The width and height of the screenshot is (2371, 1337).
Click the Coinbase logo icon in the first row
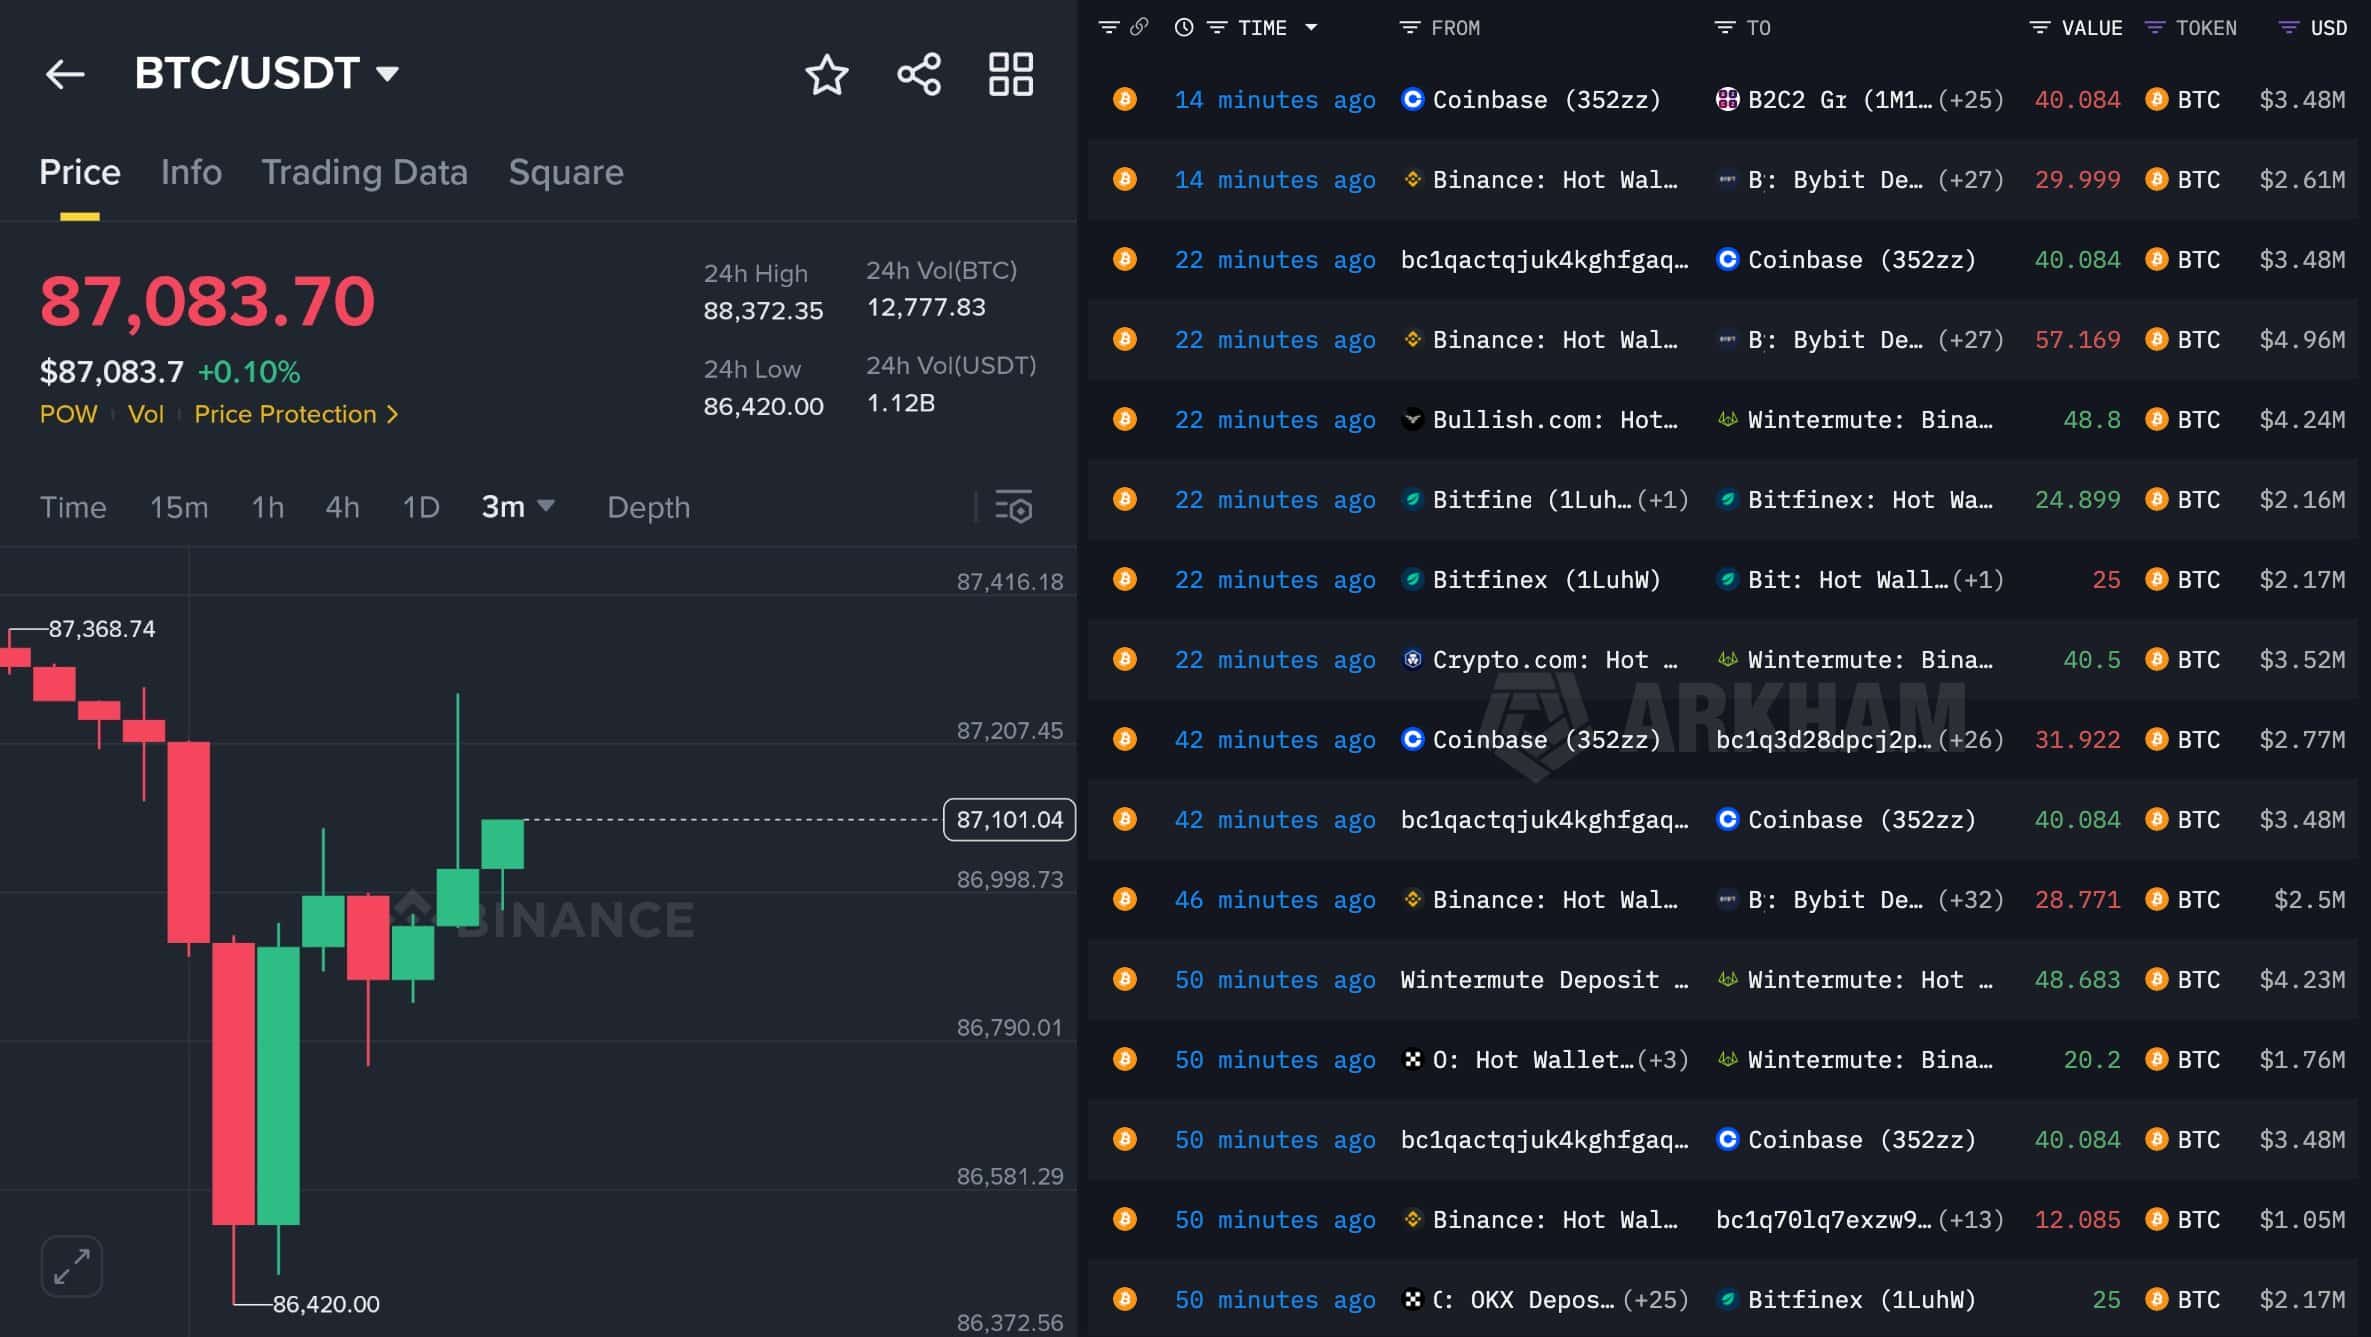click(x=1412, y=99)
